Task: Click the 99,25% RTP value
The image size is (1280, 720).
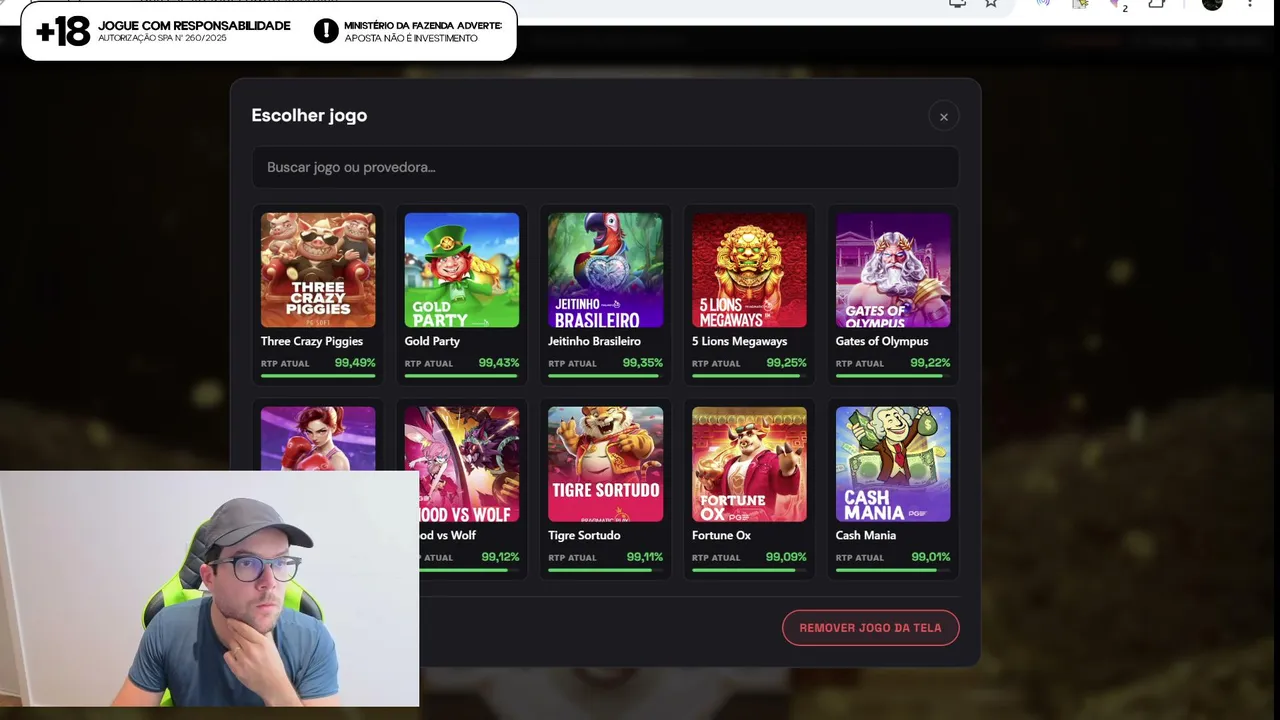Action: 787,363
